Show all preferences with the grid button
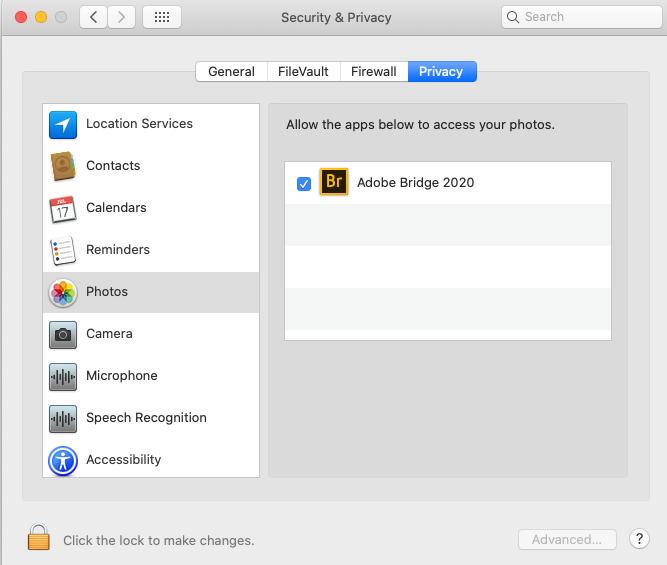 pos(162,17)
